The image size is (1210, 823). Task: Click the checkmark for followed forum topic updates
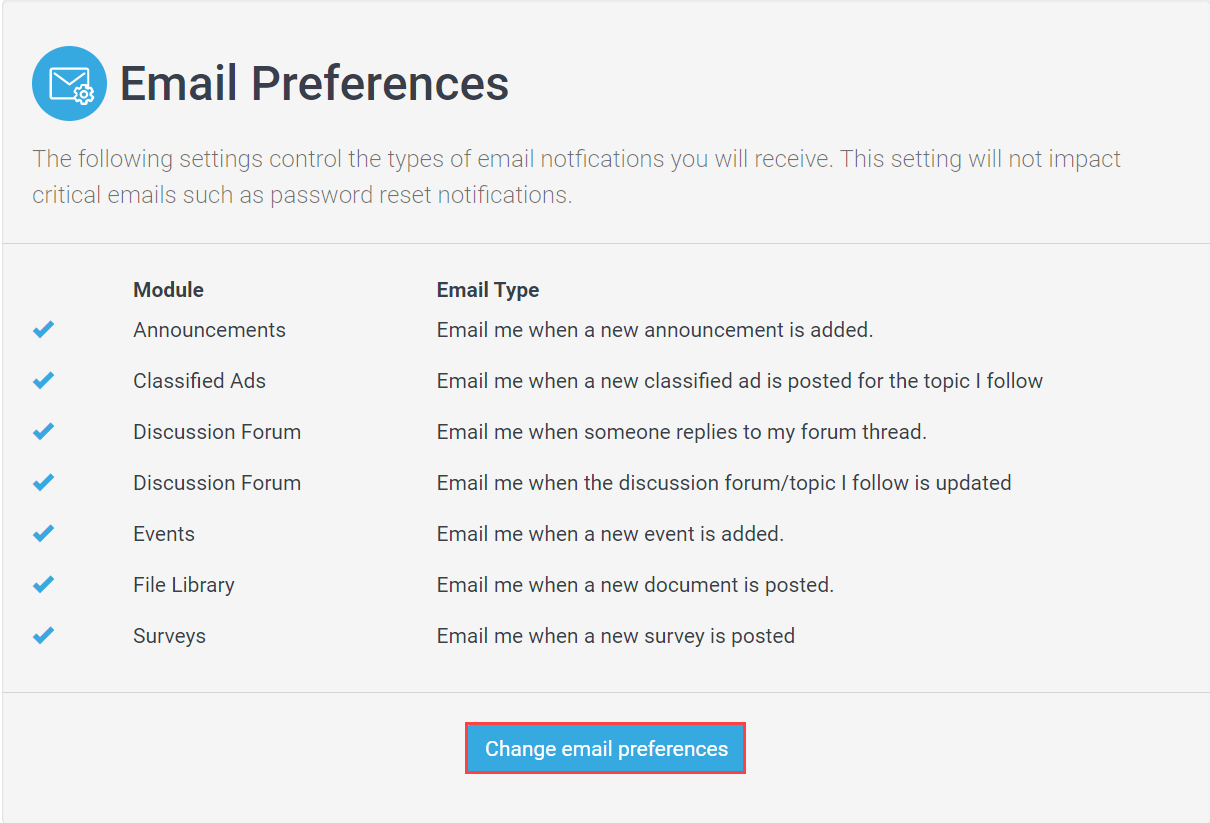[43, 482]
